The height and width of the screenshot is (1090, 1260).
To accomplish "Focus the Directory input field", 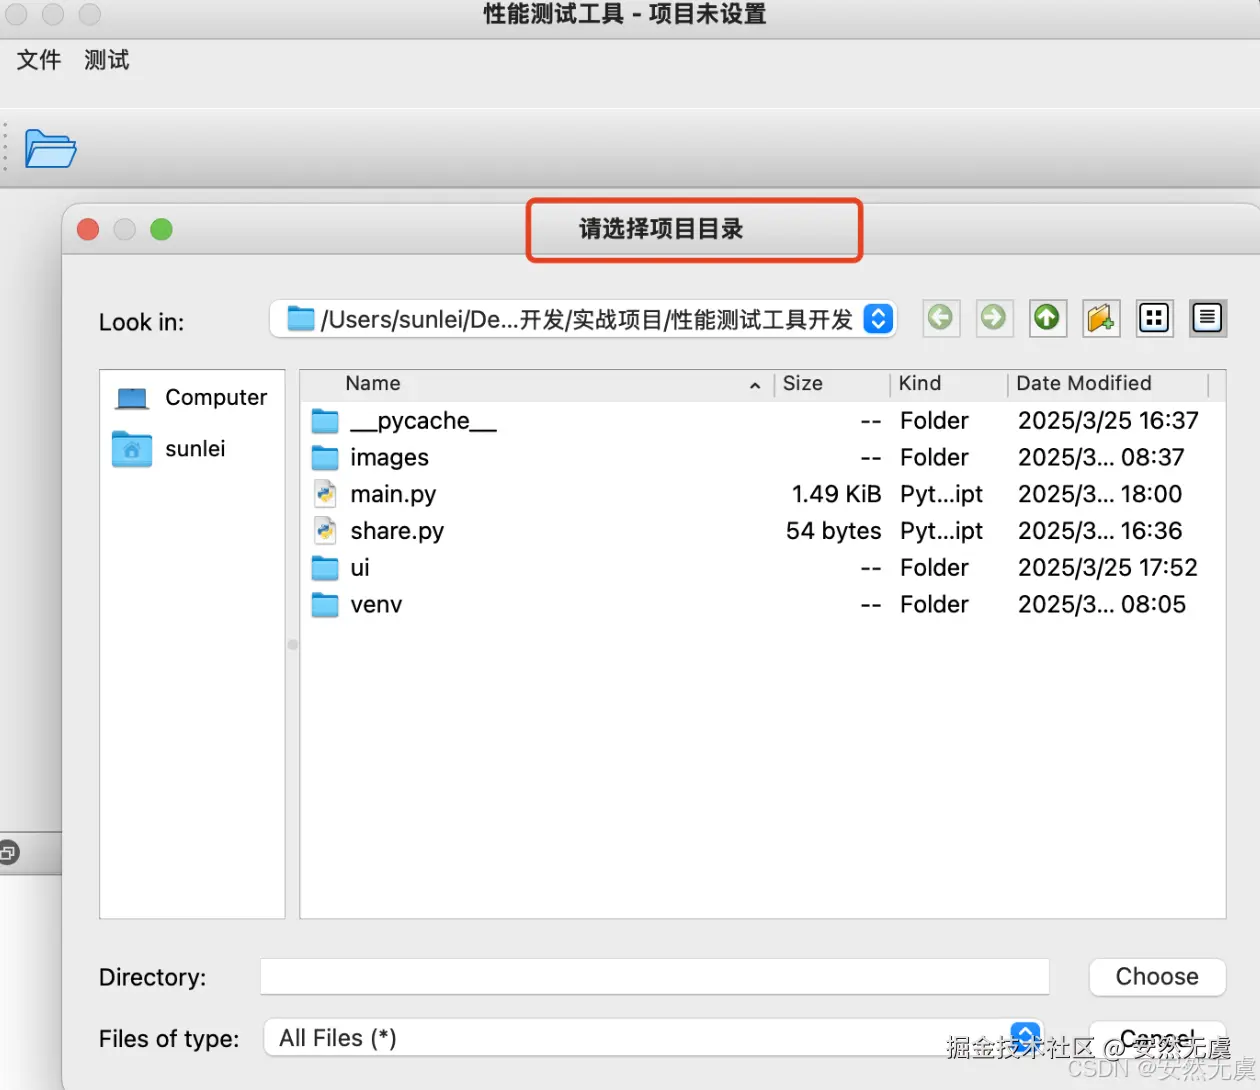I will pyautogui.click(x=655, y=977).
